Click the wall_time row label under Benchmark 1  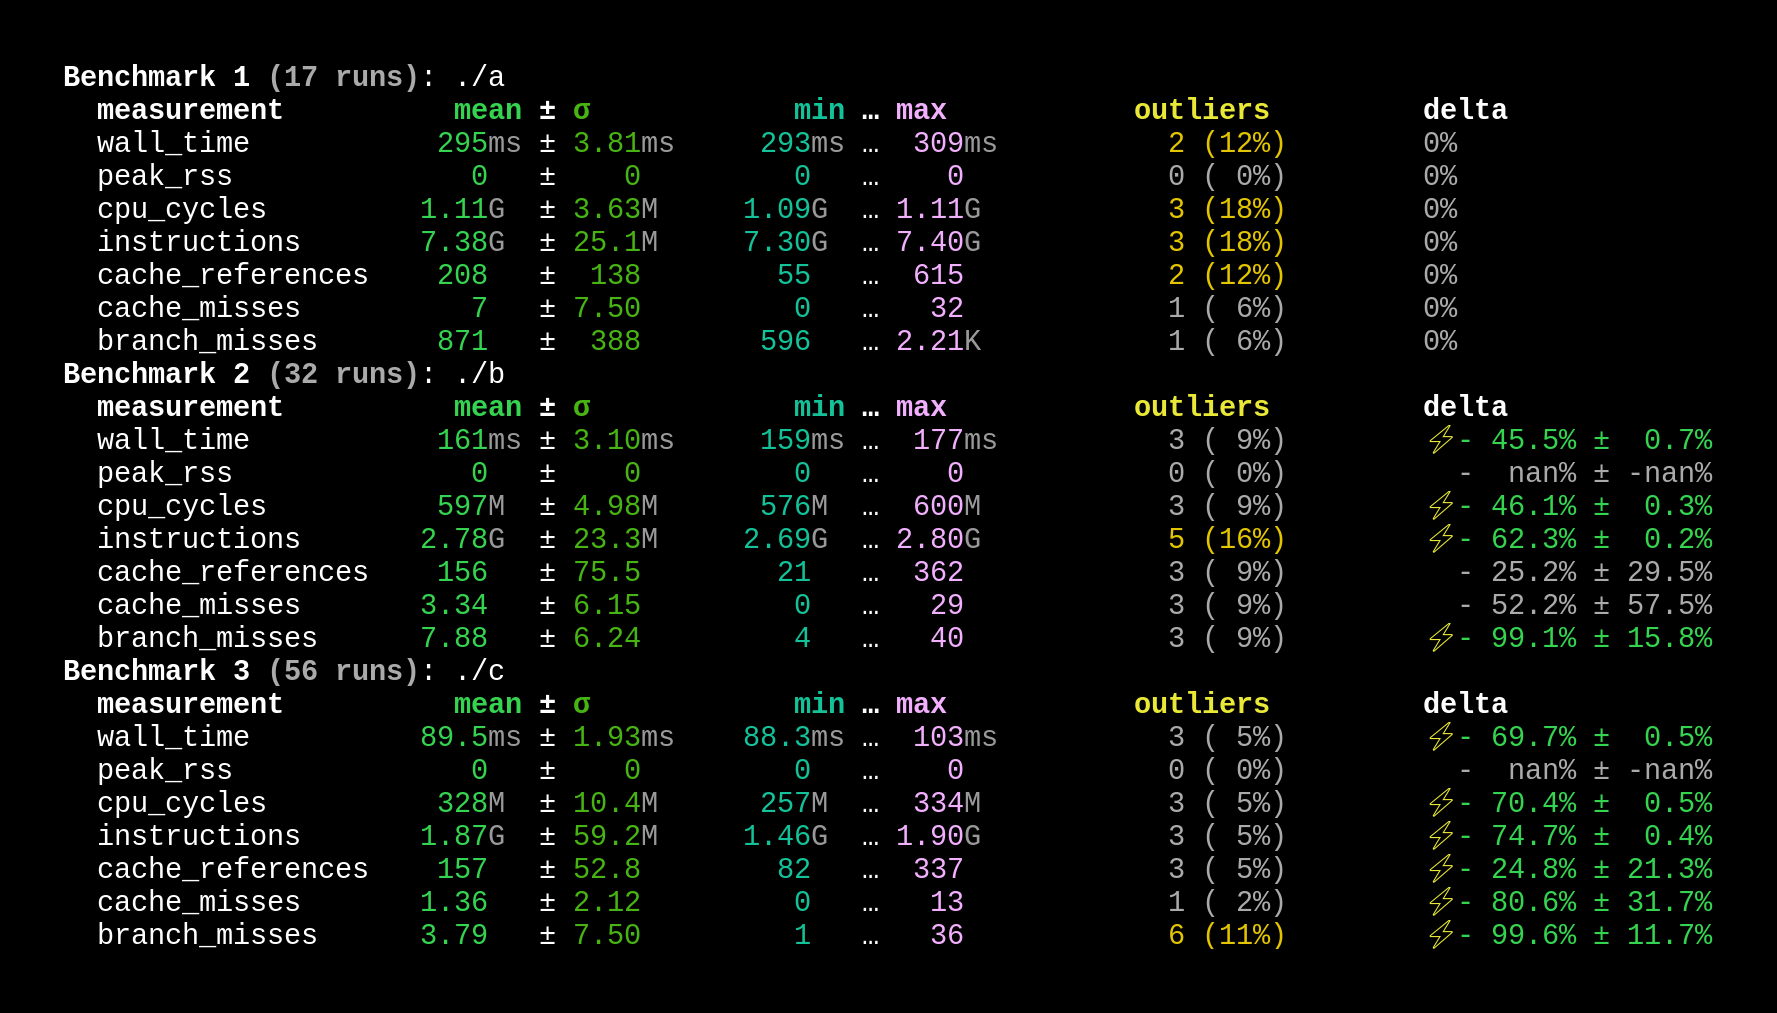click(172, 142)
